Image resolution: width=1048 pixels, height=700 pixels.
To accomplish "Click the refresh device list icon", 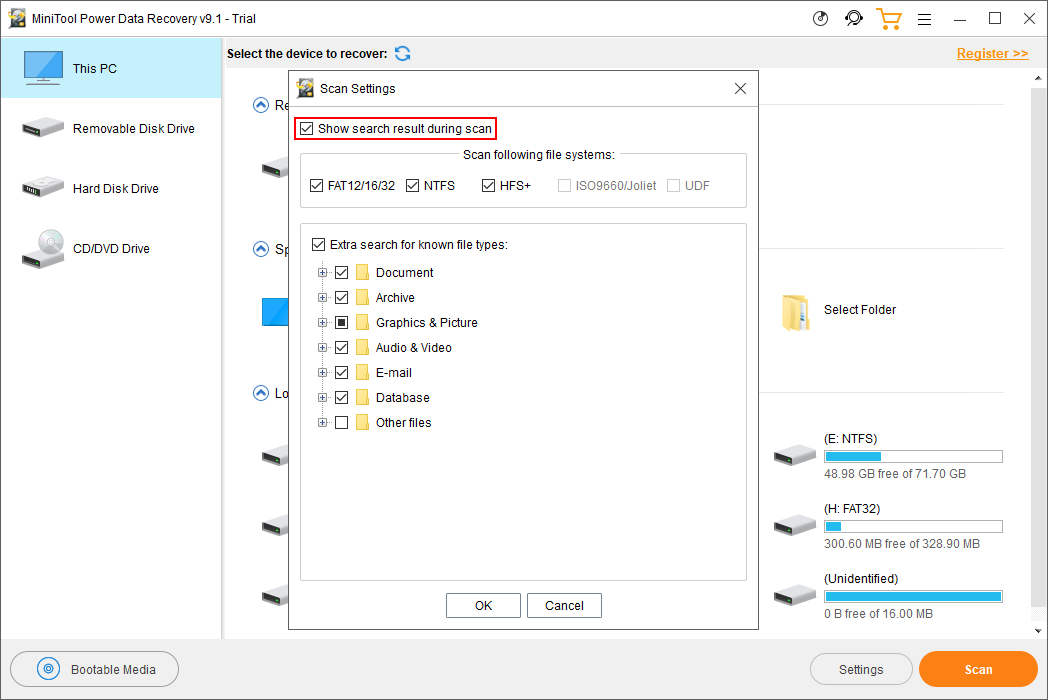I will coord(402,53).
